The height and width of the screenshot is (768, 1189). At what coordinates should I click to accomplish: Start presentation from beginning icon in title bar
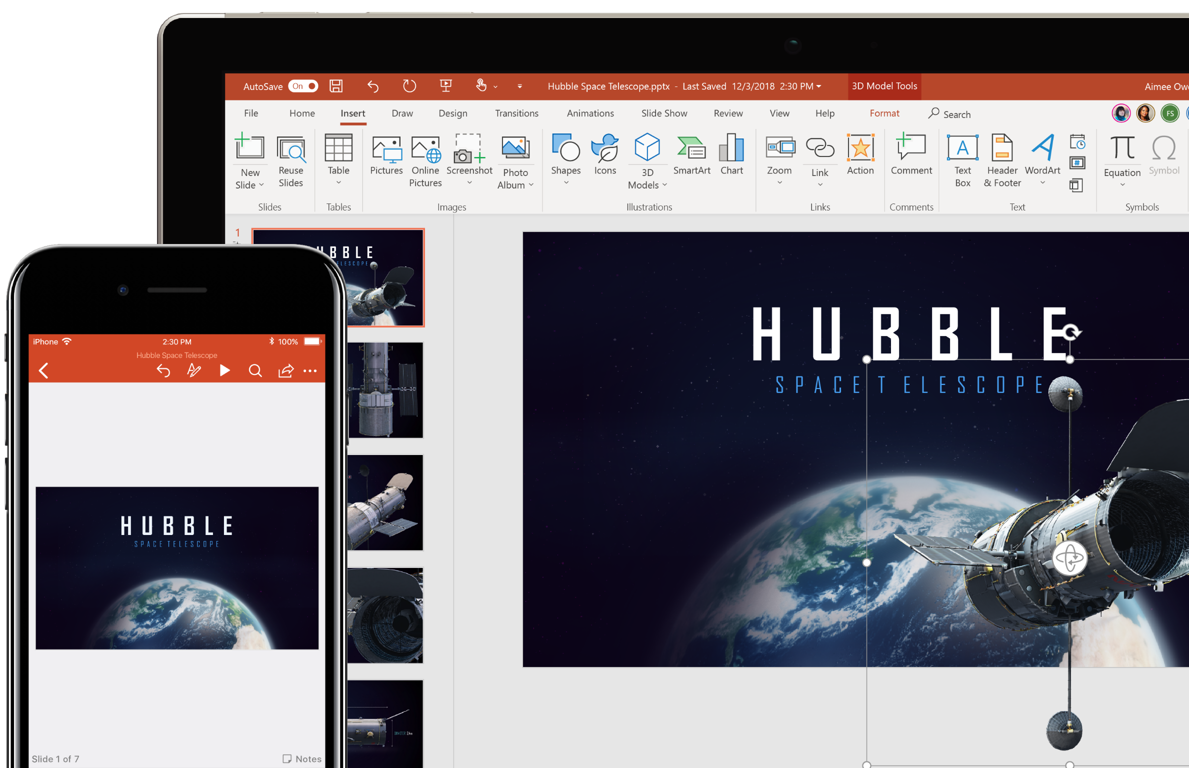coord(446,86)
